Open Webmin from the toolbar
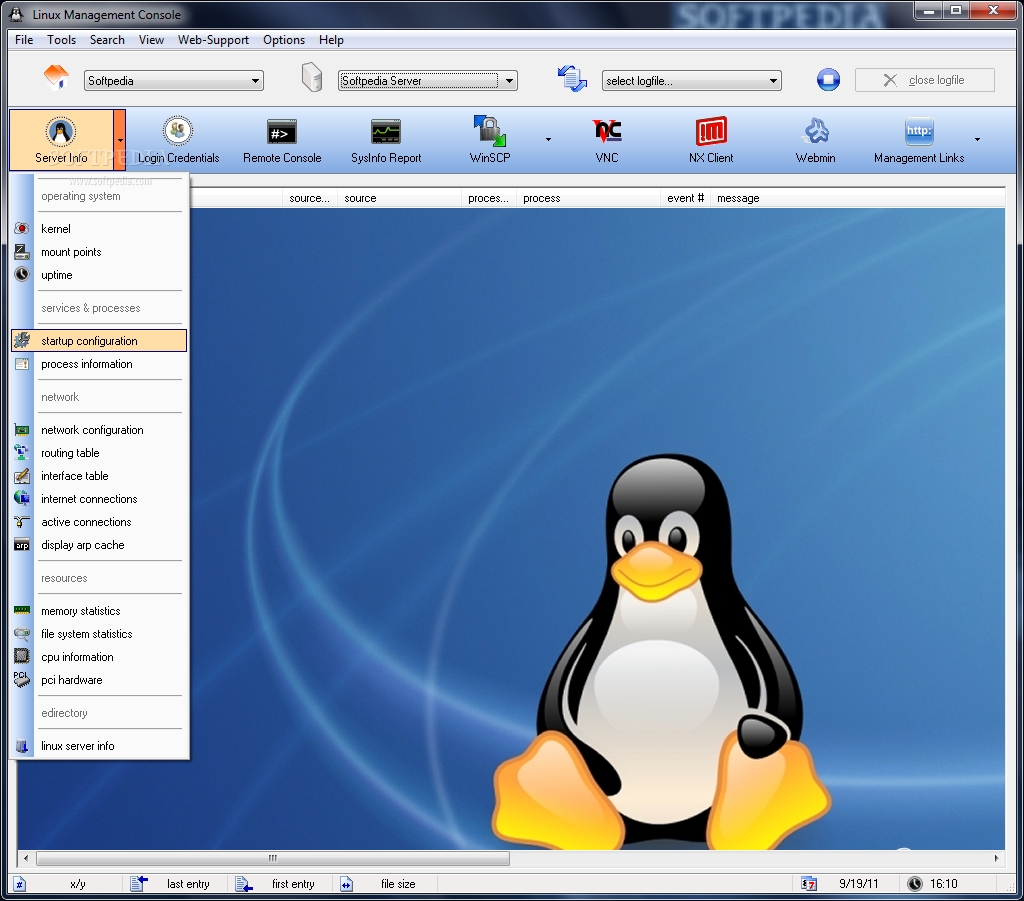 (x=815, y=140)
